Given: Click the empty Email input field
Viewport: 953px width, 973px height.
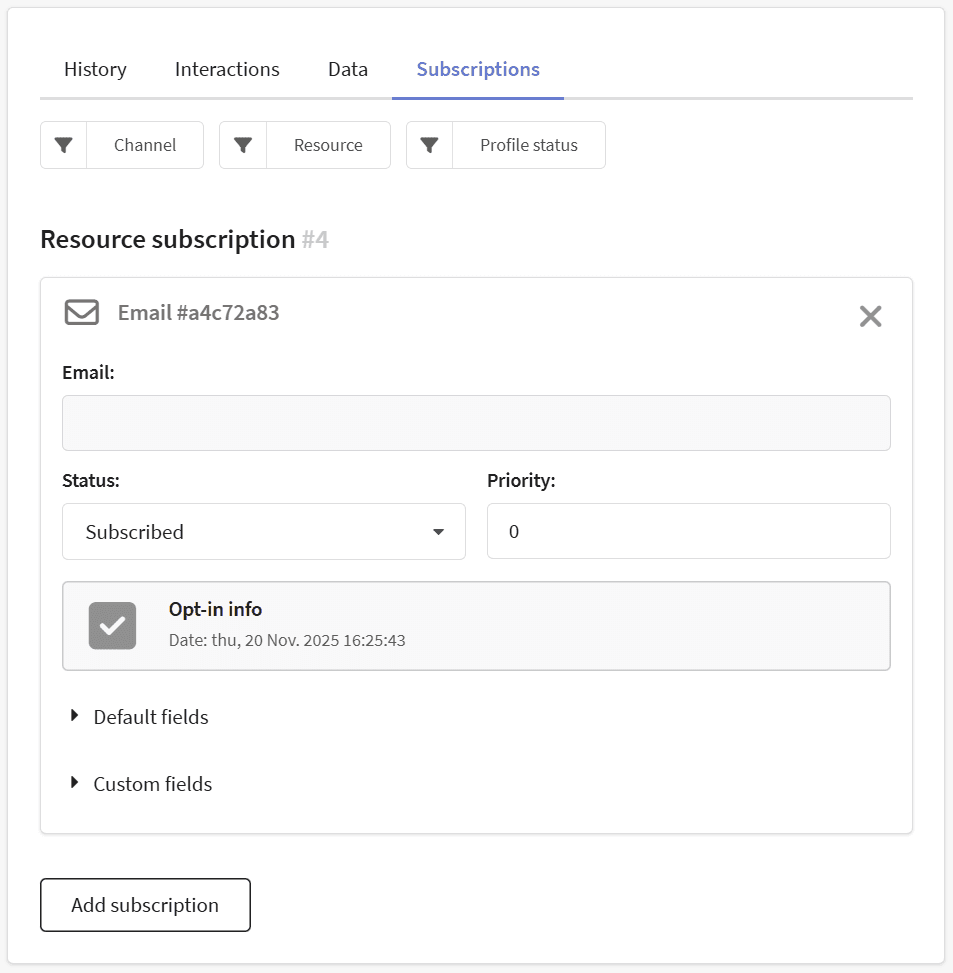Looking at the screenshot, I should [x=476, y=422].
